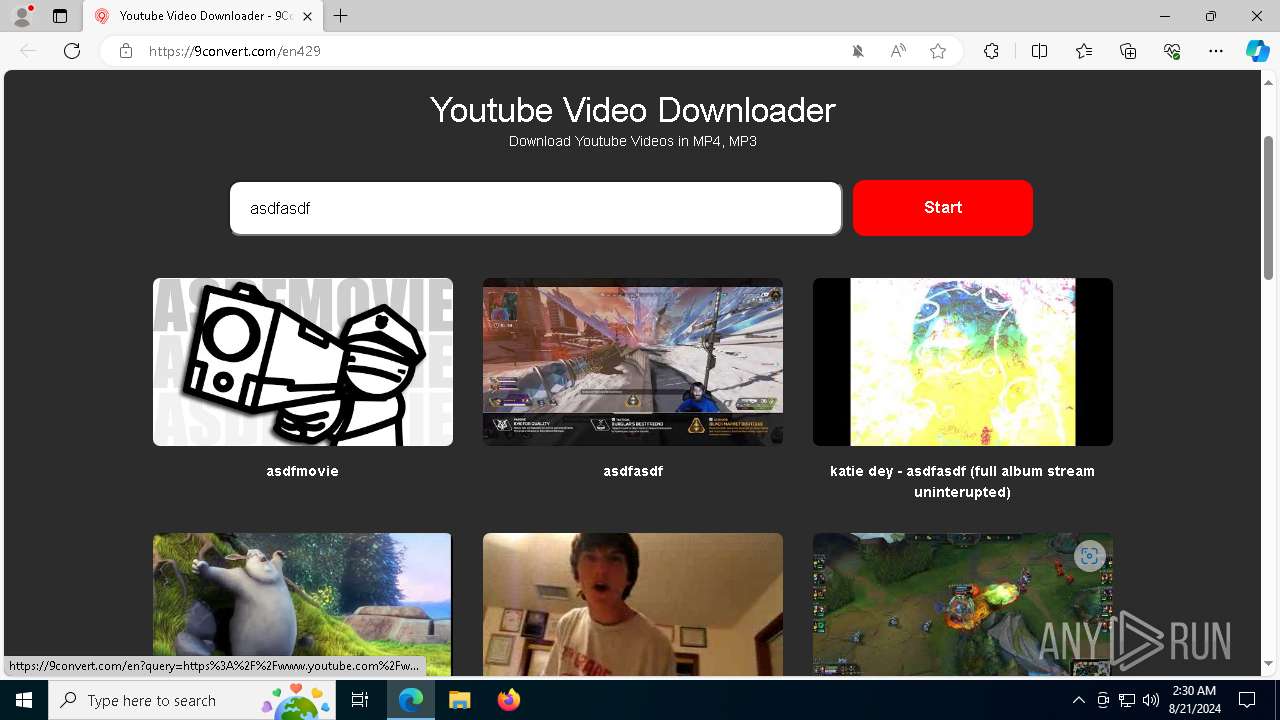Click the taskbar search box
This screenshot has height=720, width=1280.
click(x=194, y=700)
